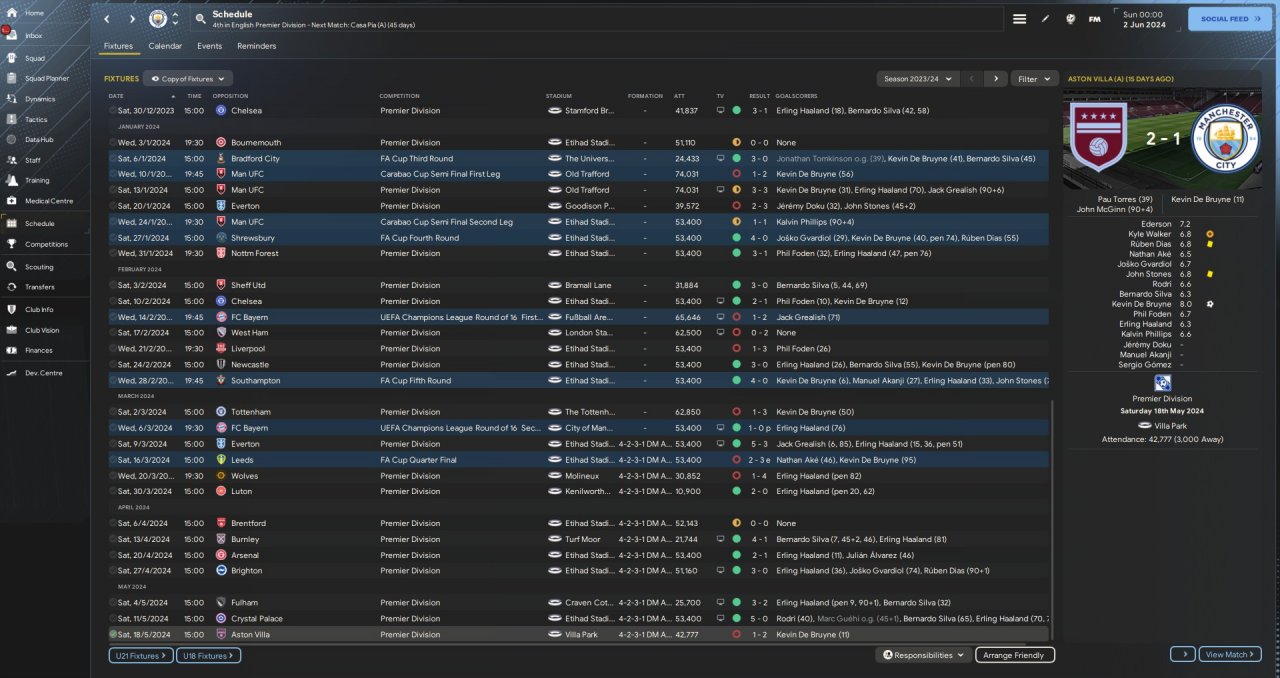Image resolution: width=1280 pixels, height=678 pixels.
Task: Go to the Squad screen
Action: pyautogui.click(x=44, y=58)
